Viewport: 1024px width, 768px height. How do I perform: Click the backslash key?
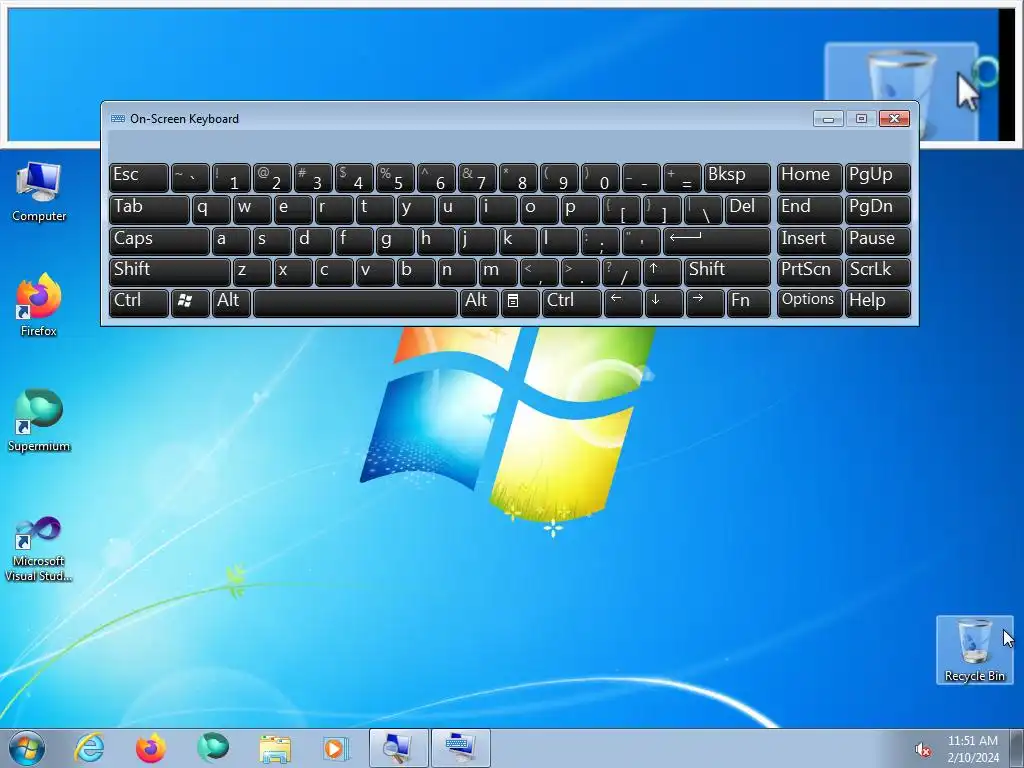pos(703,209)
